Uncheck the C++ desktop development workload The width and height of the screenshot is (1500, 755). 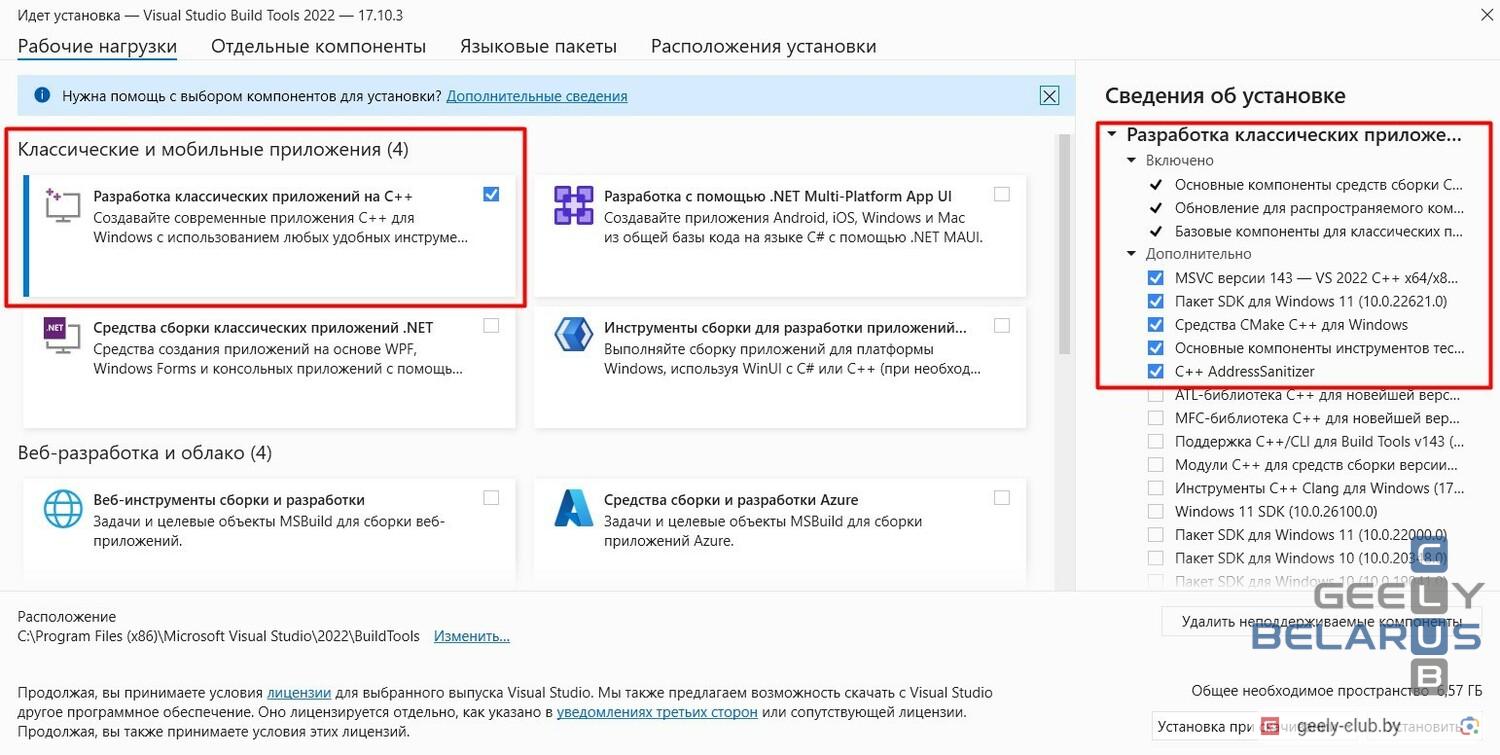click(491, 194)
